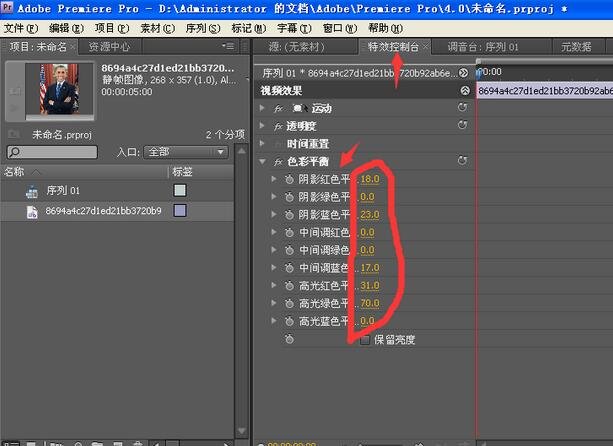613x446 pixels.
Task: Open the 字幕 (Title) menu
Action: click(x=294, y=28)
